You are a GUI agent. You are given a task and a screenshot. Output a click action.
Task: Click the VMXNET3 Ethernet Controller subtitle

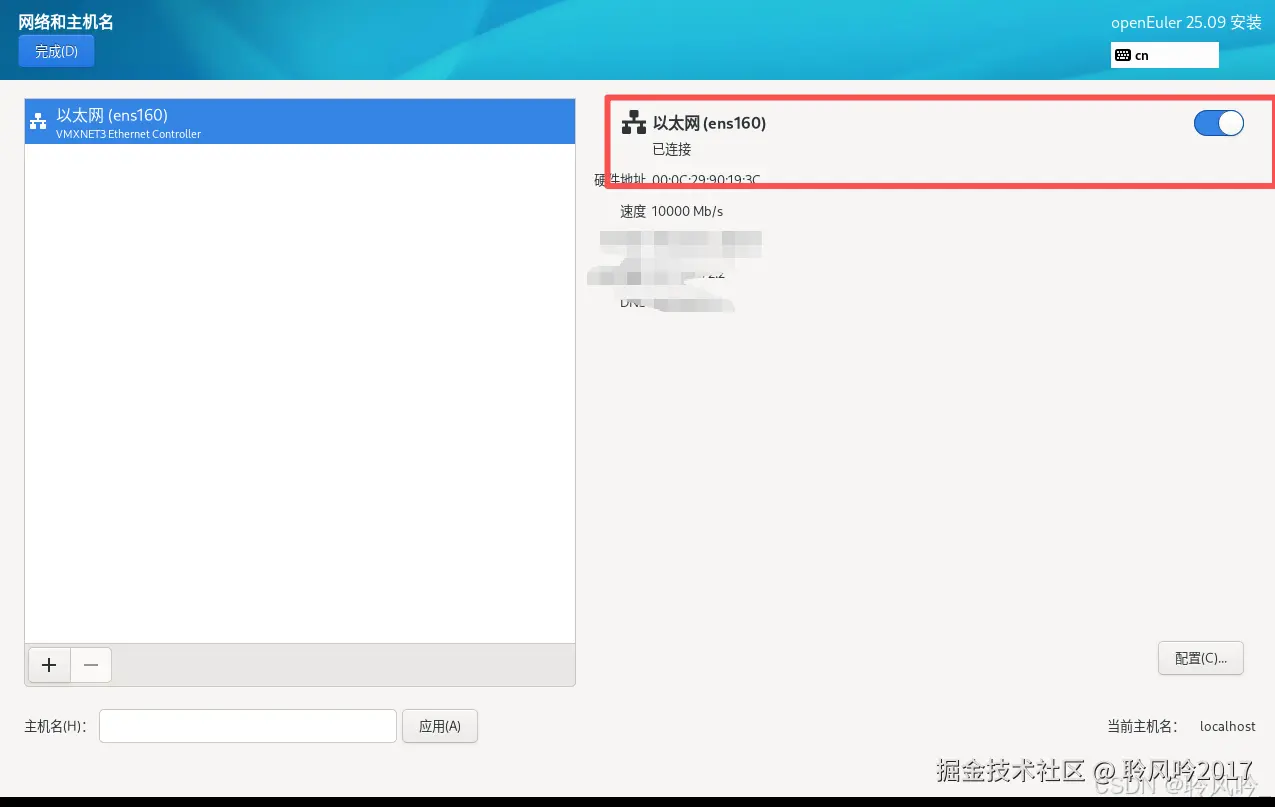coord(129,134)
